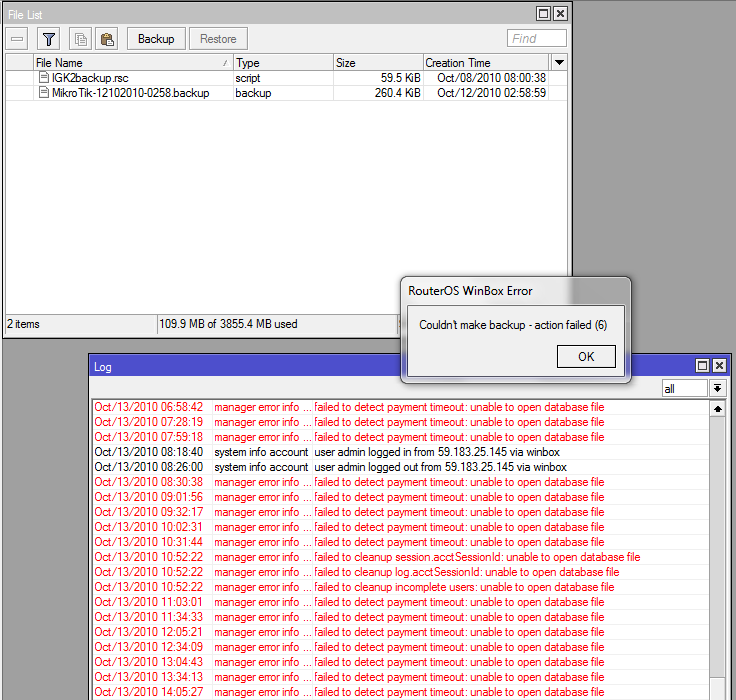Sort by the Size column header
Image resolution: width=736 pixels, height=700 pixels.
pyautogui.click(x=378, y=62)
